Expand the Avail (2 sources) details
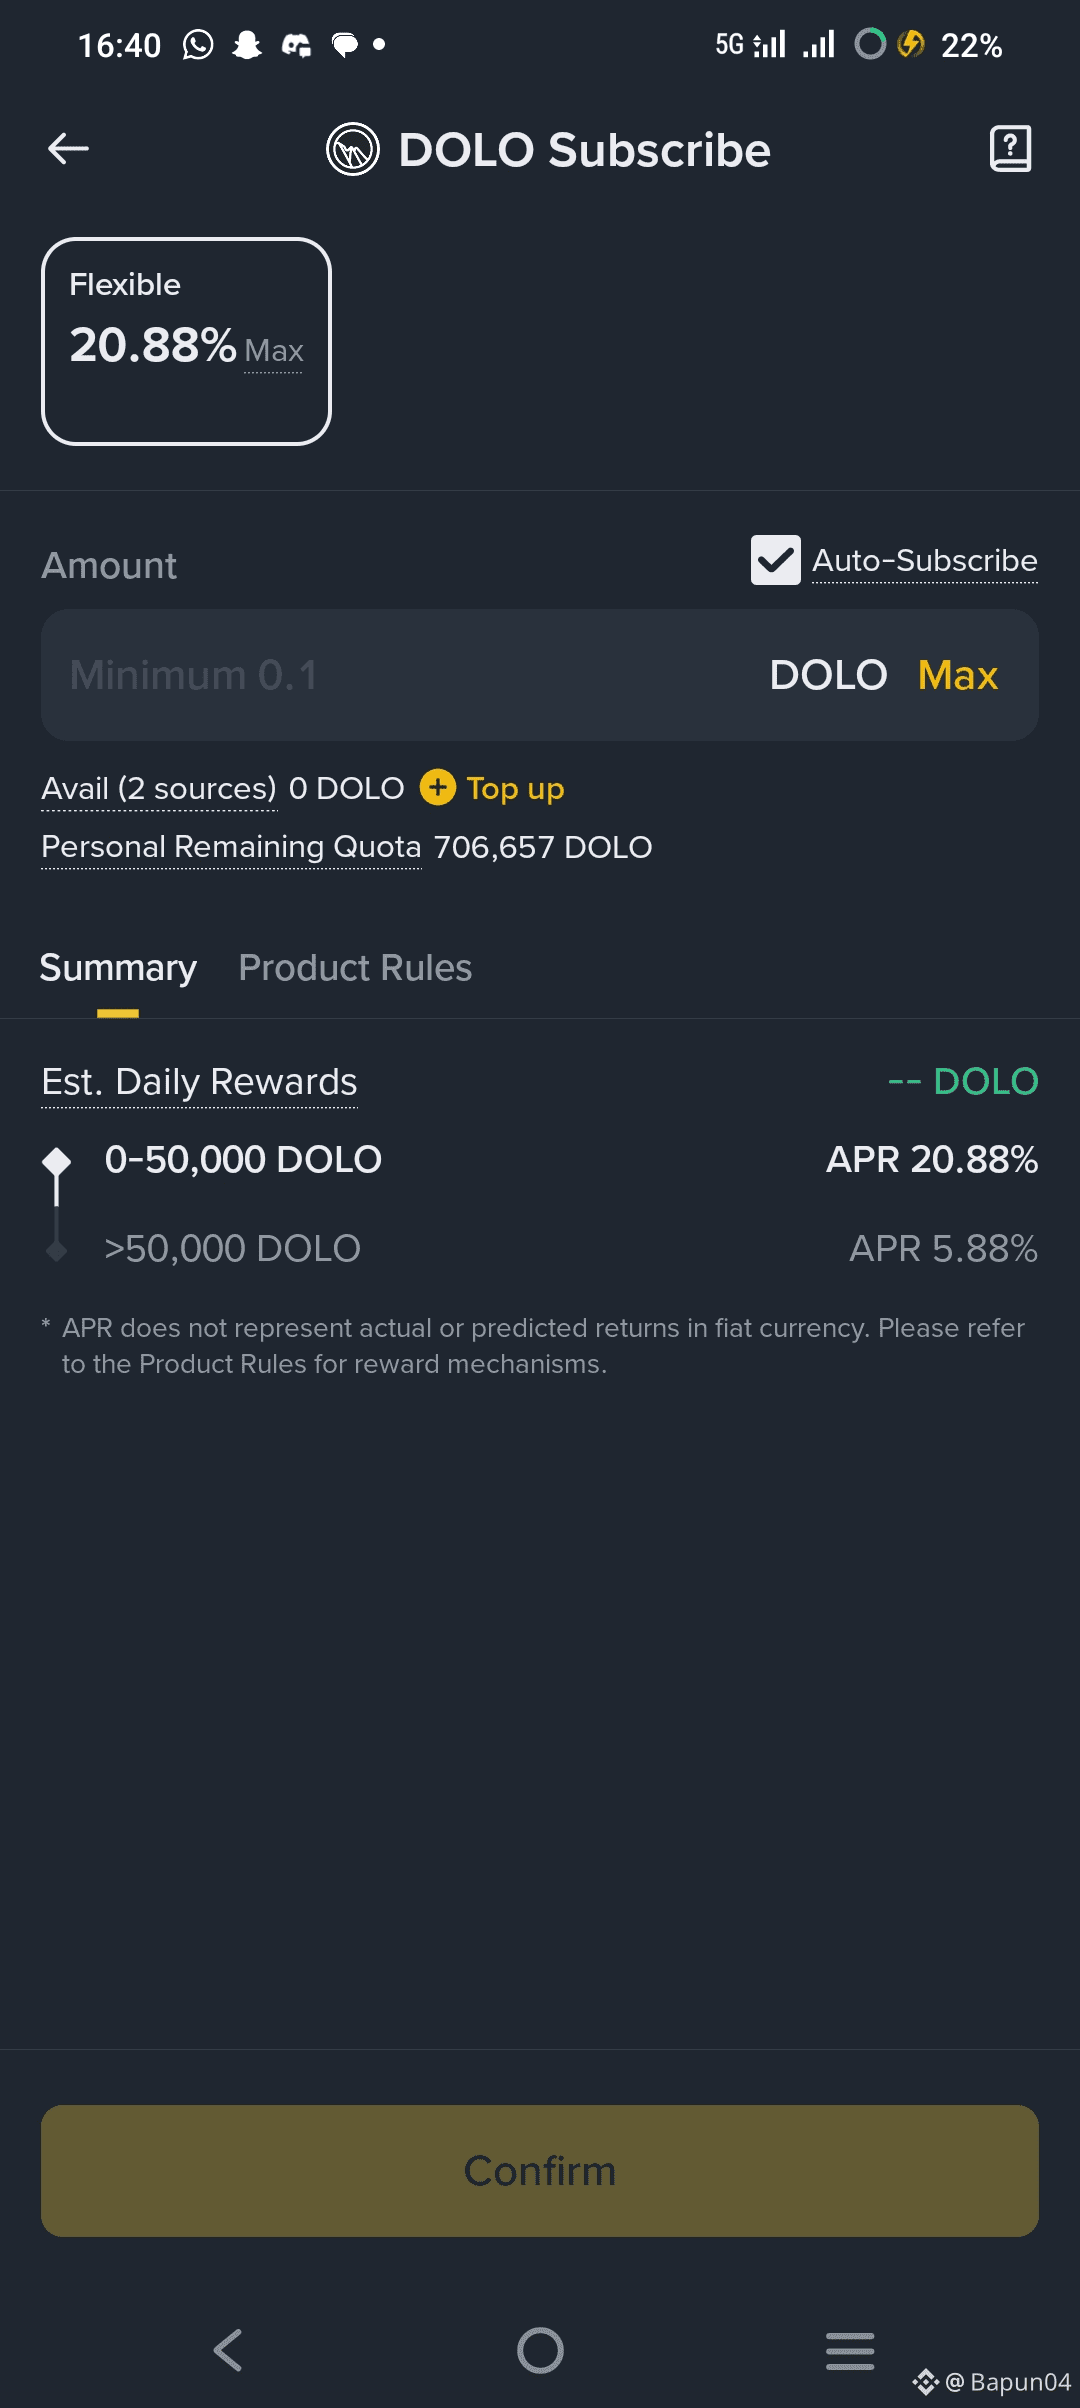The width and height of the screenshot is (1080, 2408). tap(158, 789)
